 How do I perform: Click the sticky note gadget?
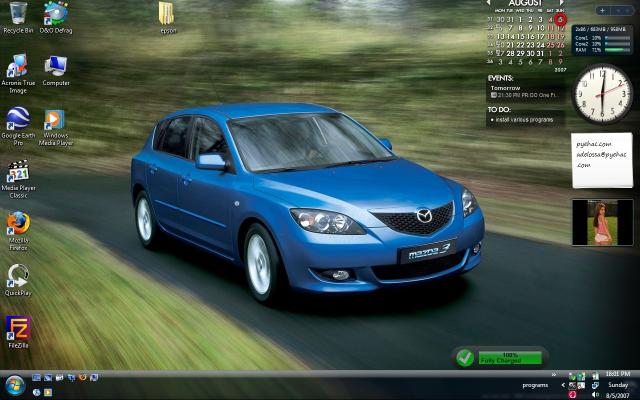pos(602,160)
